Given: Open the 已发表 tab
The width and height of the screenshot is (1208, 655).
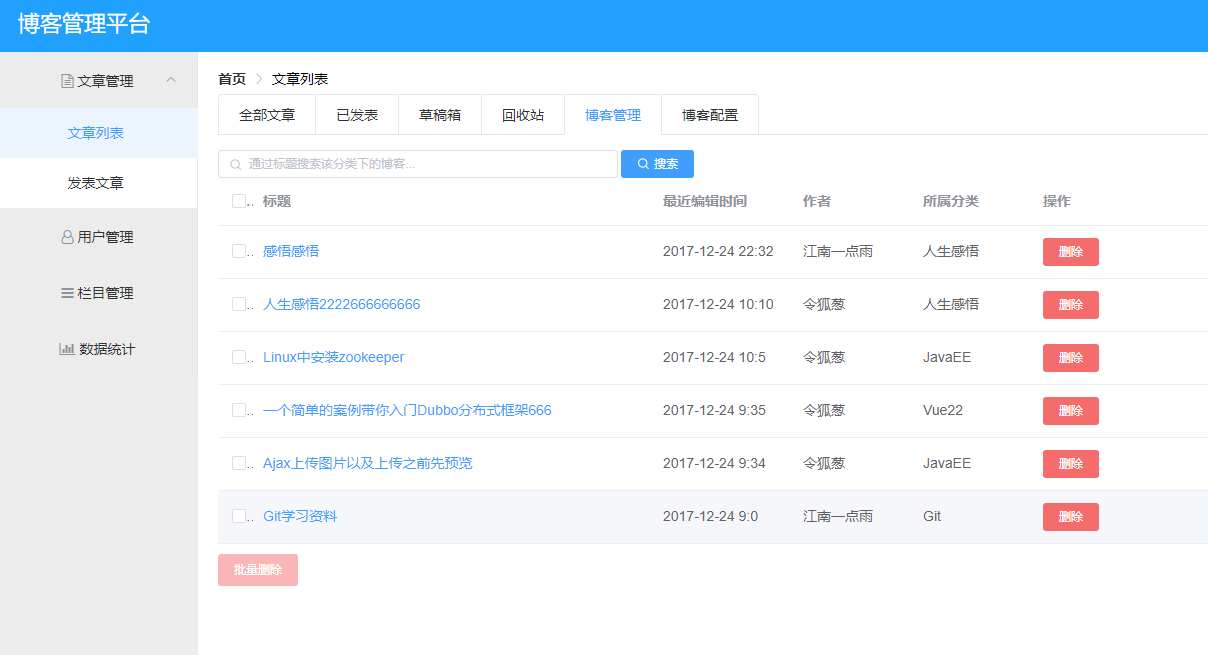Looking at the screenshot, I should click(357, 115).
